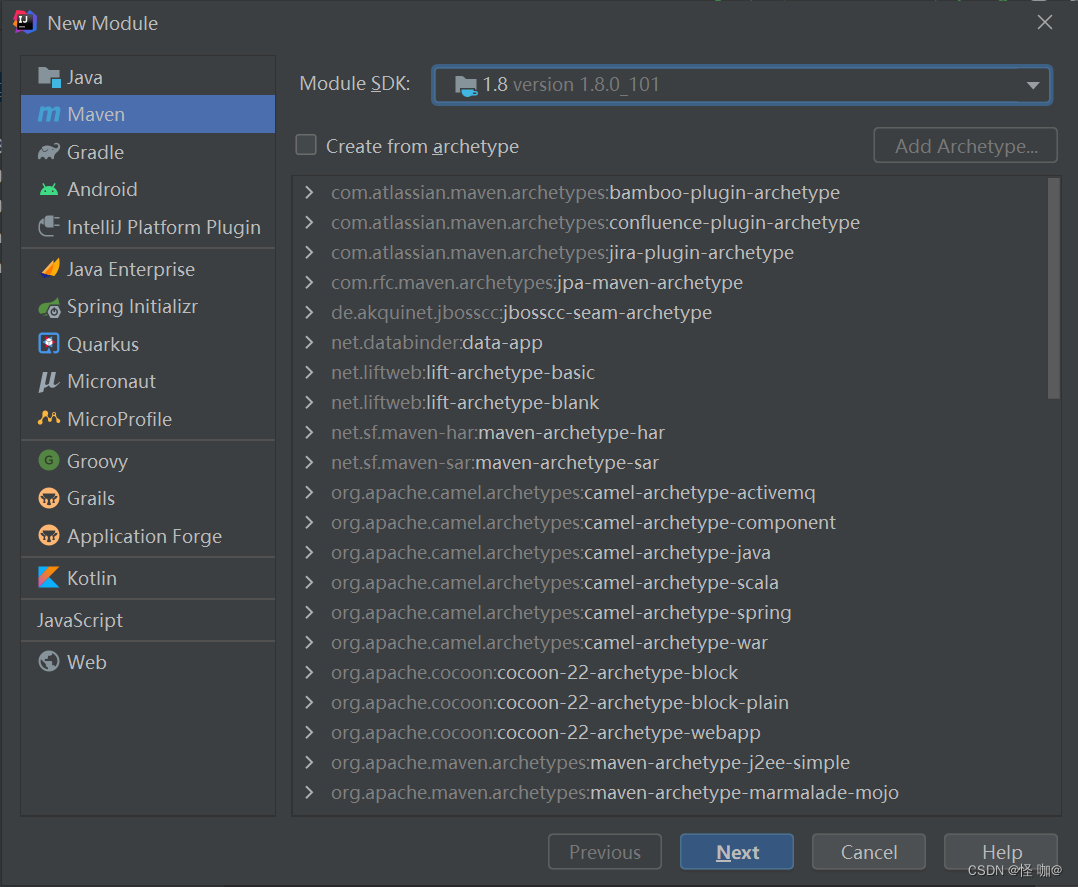The height and width of the screenshot is (887, 1078).
Task: Expand the maven-archetype-har node
Action: coord(309,432)
